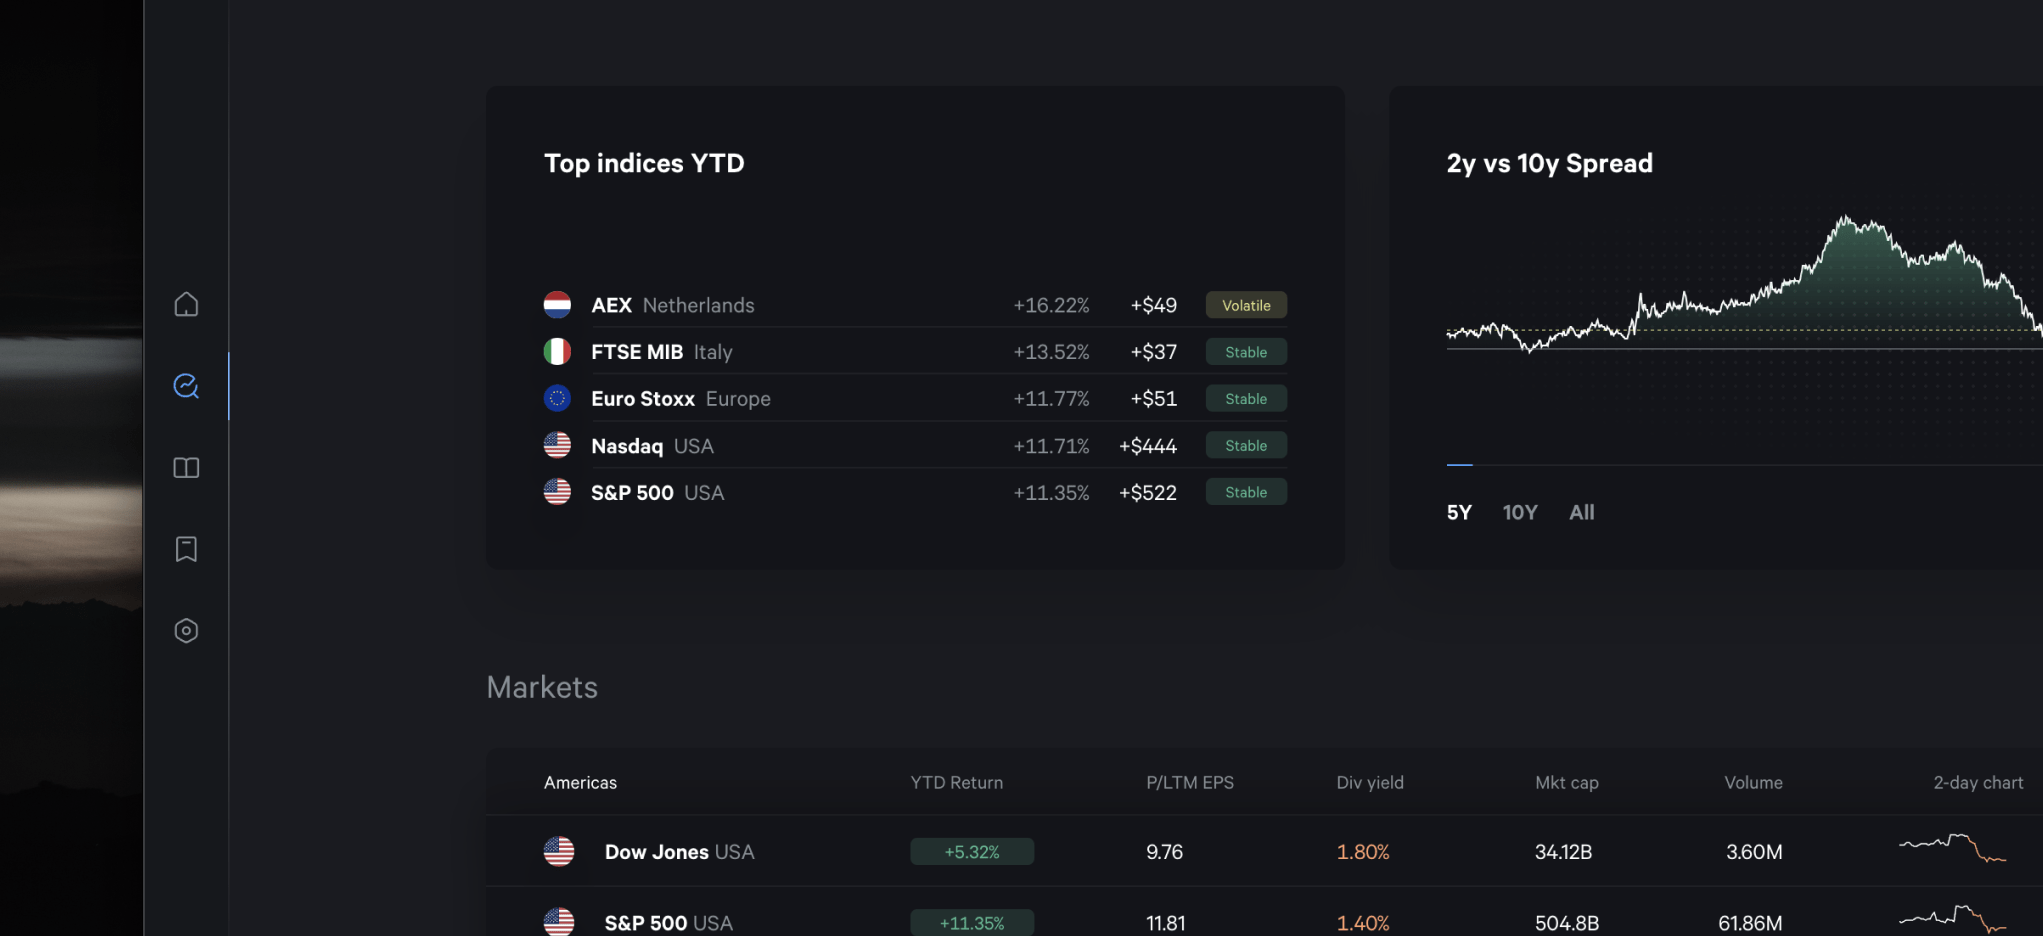Click the Stable badge on Nasdaq row
Viewport: 2043px width, 936px height.
click(x=1245, y=446)
